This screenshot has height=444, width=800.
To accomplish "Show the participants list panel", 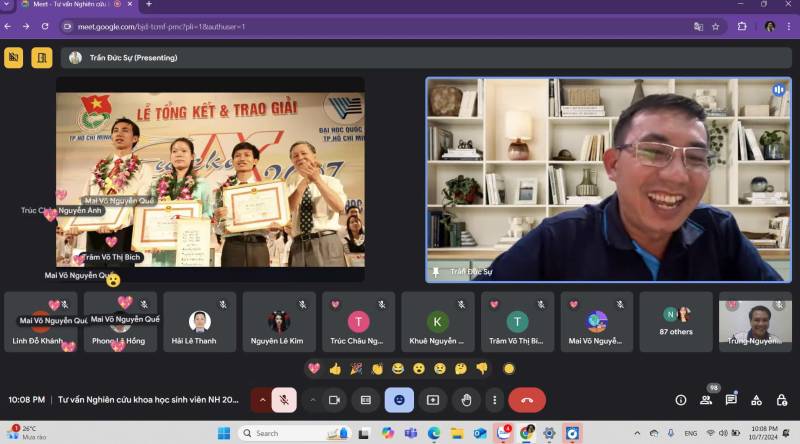I will (x=706, y=400).
